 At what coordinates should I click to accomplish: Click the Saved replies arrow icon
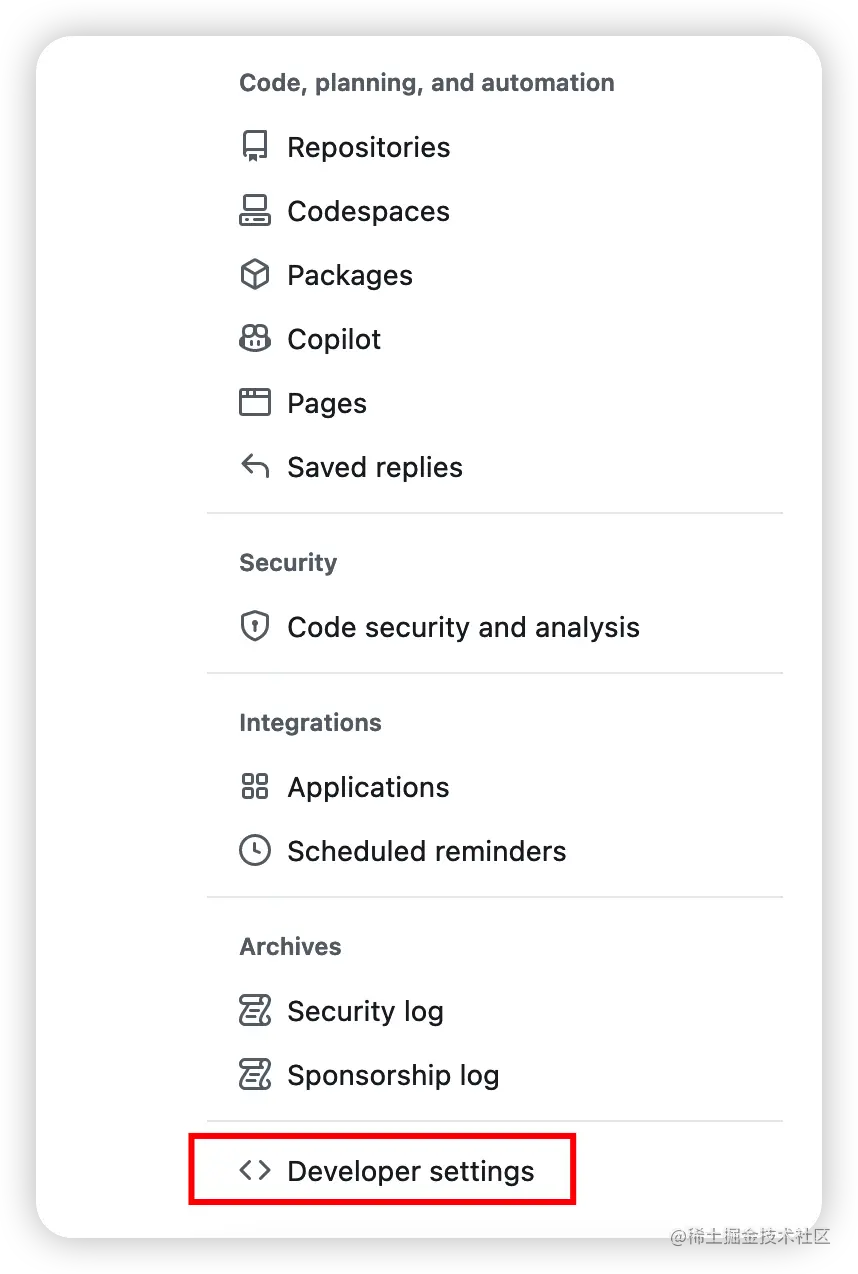pos(255,467)
